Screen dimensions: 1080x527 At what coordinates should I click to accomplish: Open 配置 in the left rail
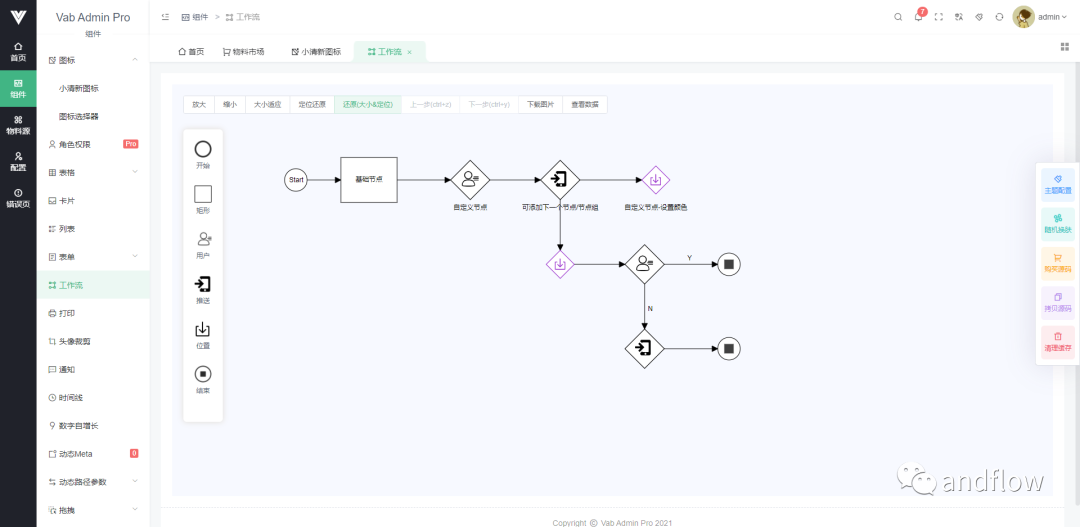(18, 161)
